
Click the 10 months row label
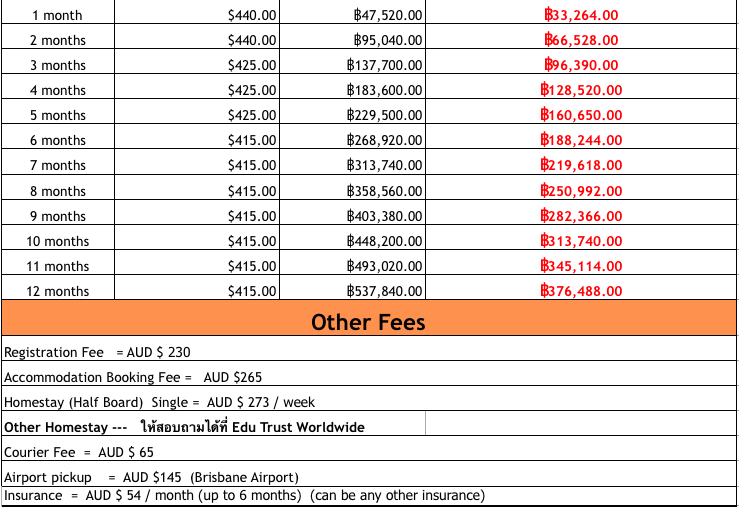pyautogui.click(x=58, y=241)
